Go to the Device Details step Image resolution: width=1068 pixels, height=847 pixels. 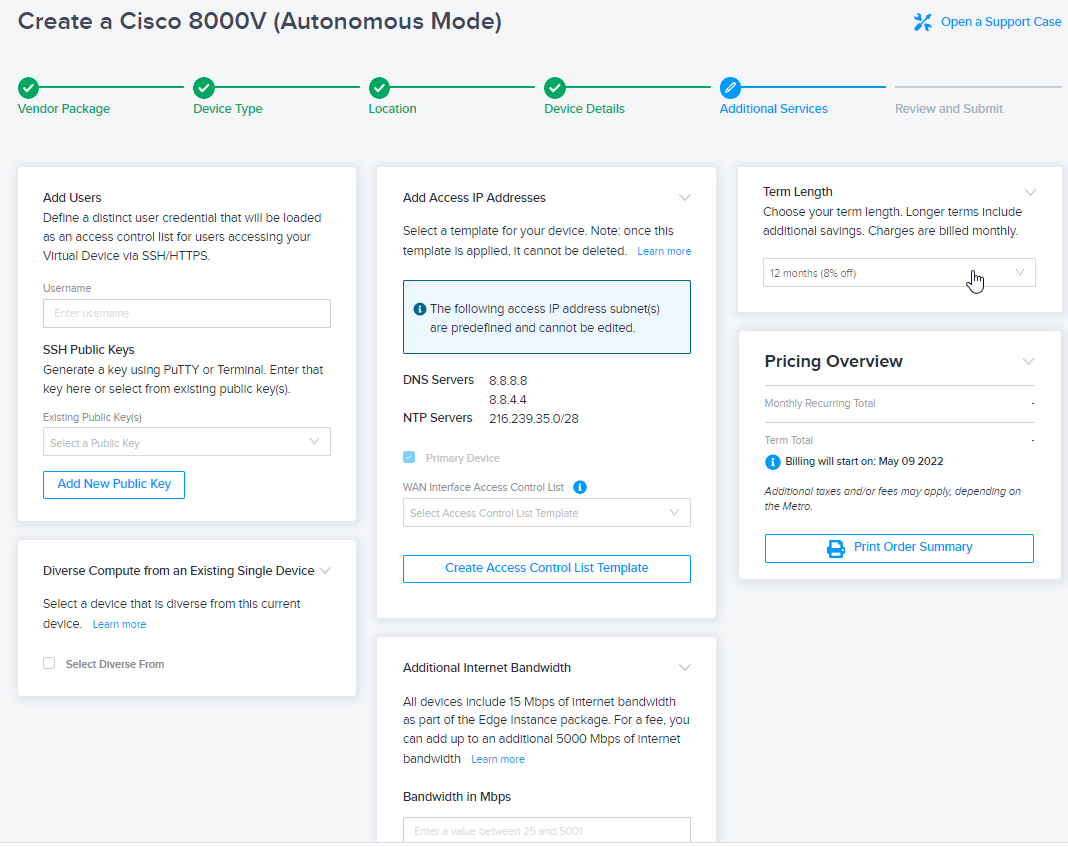(584, 109)
